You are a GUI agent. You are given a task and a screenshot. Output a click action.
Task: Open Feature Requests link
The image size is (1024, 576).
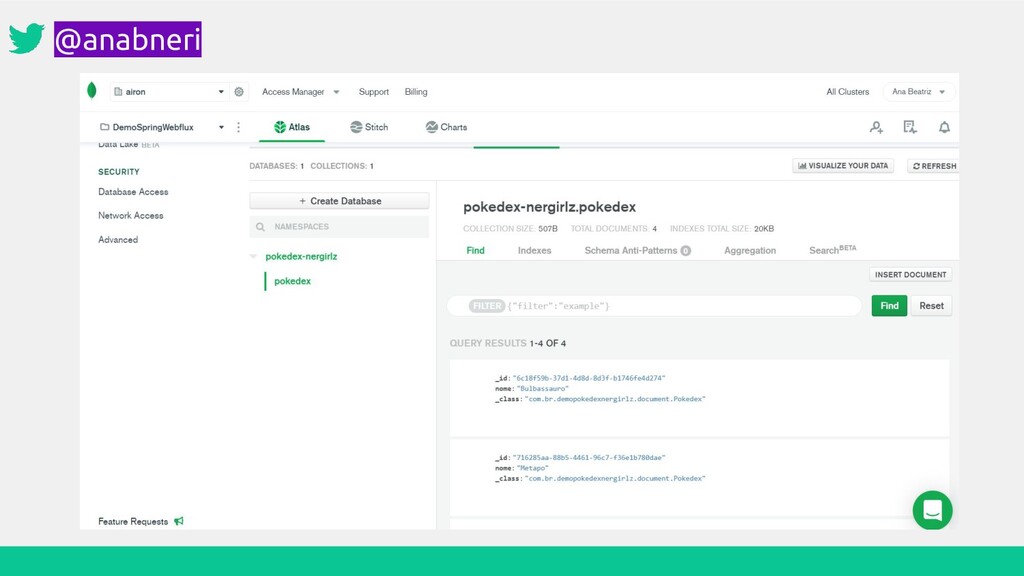(133, 521)
